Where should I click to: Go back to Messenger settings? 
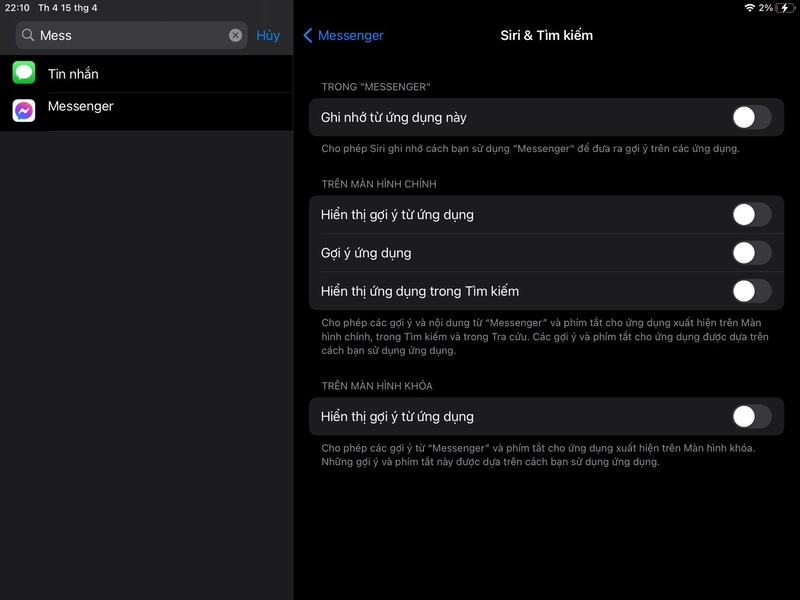pos(343,35)
